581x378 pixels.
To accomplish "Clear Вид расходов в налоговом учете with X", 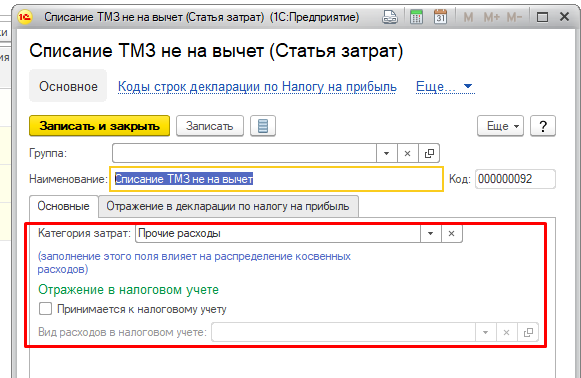I will (x=506, y=332).
